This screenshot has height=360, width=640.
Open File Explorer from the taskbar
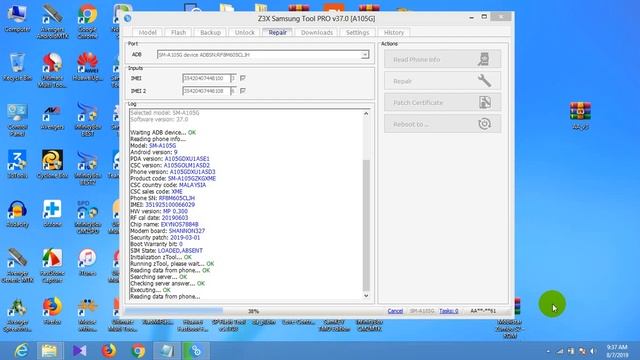(49, 351)
